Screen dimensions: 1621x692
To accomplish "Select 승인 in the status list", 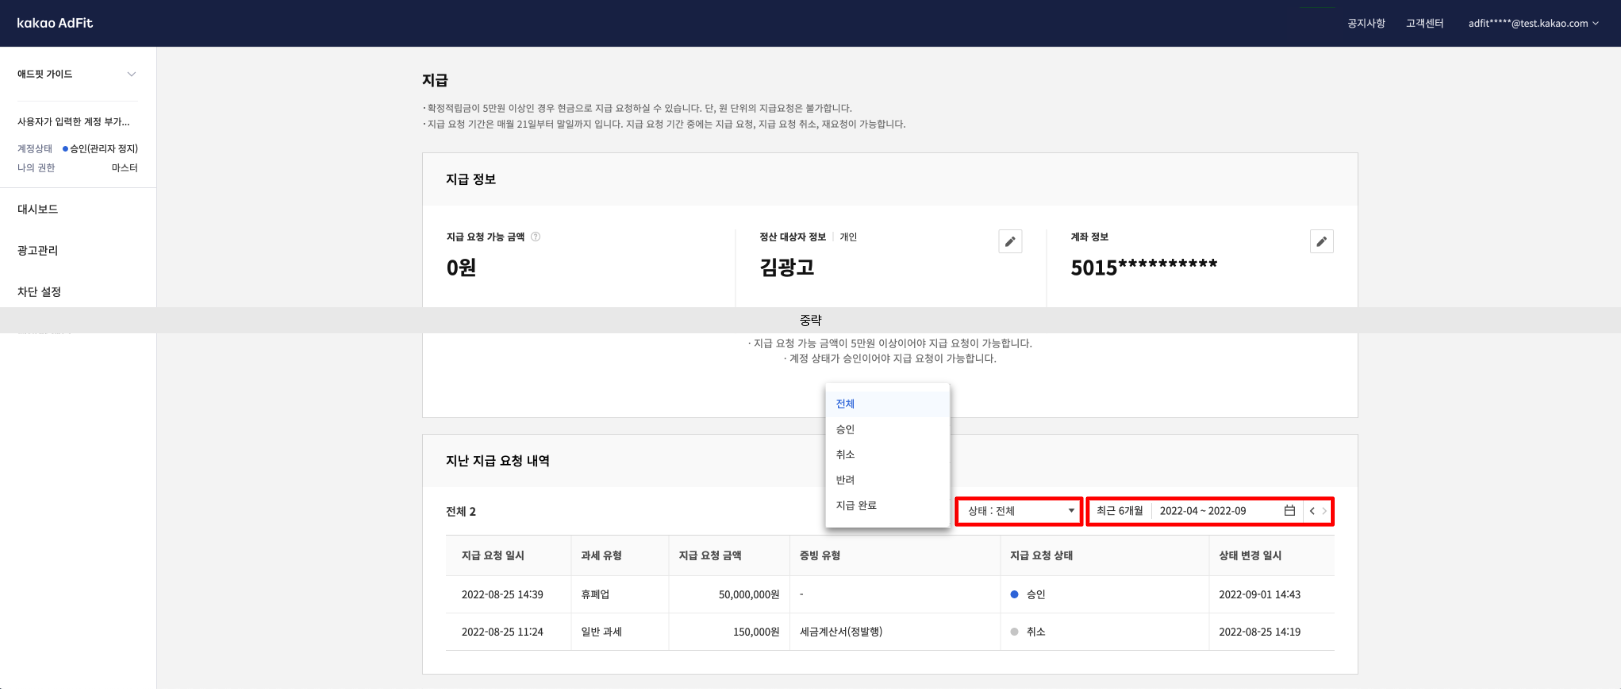I will click(x=846, y=429).
